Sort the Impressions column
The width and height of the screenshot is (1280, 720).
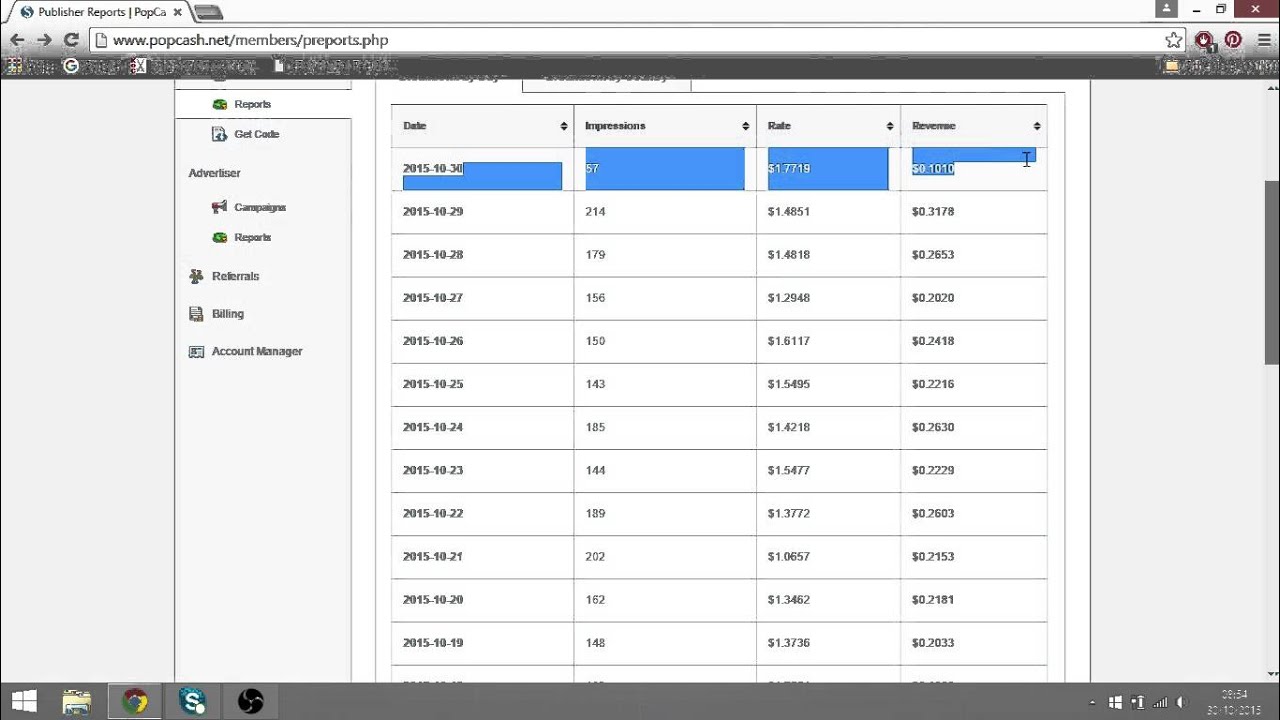744,125
